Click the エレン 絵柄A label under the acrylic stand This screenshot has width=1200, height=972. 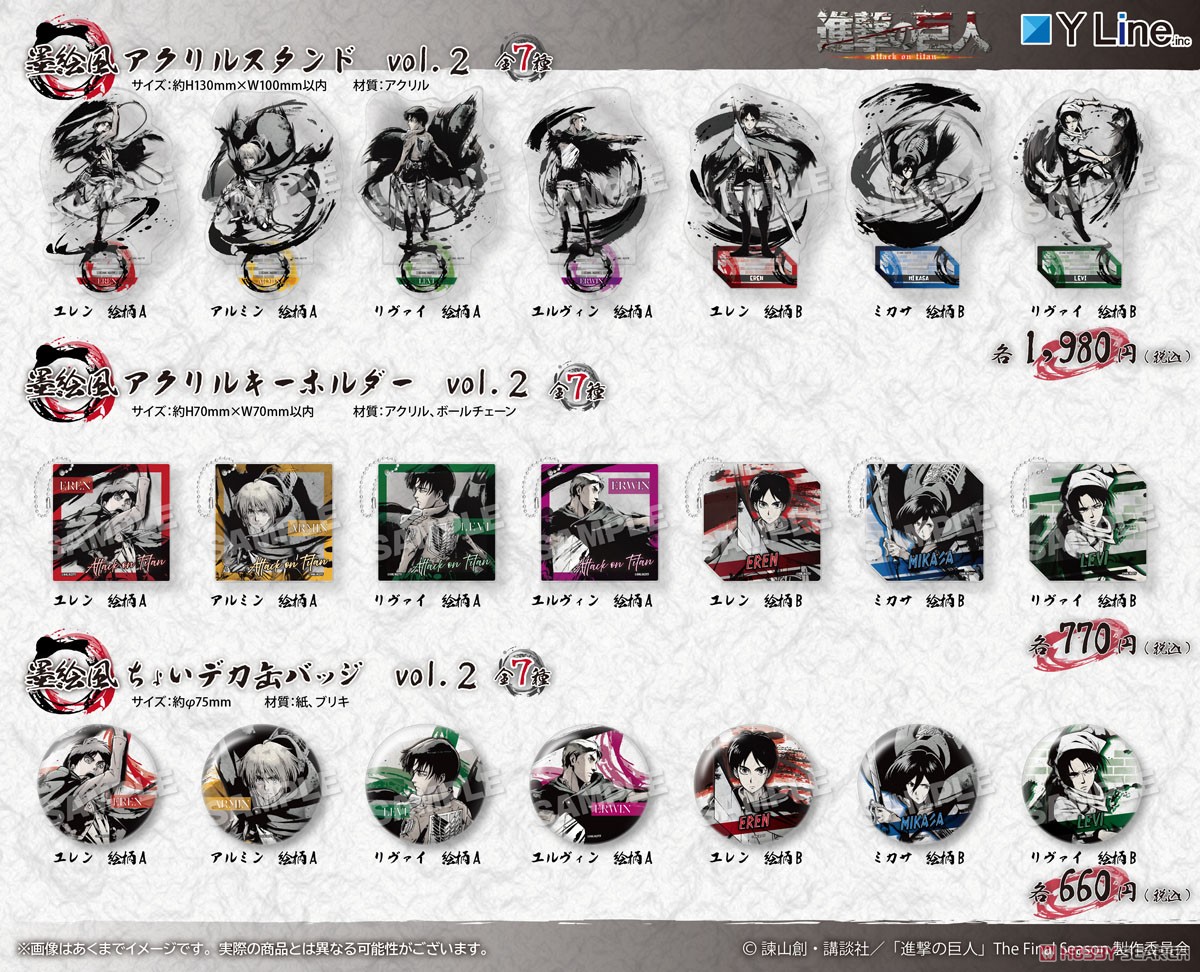tap(99, 313)
